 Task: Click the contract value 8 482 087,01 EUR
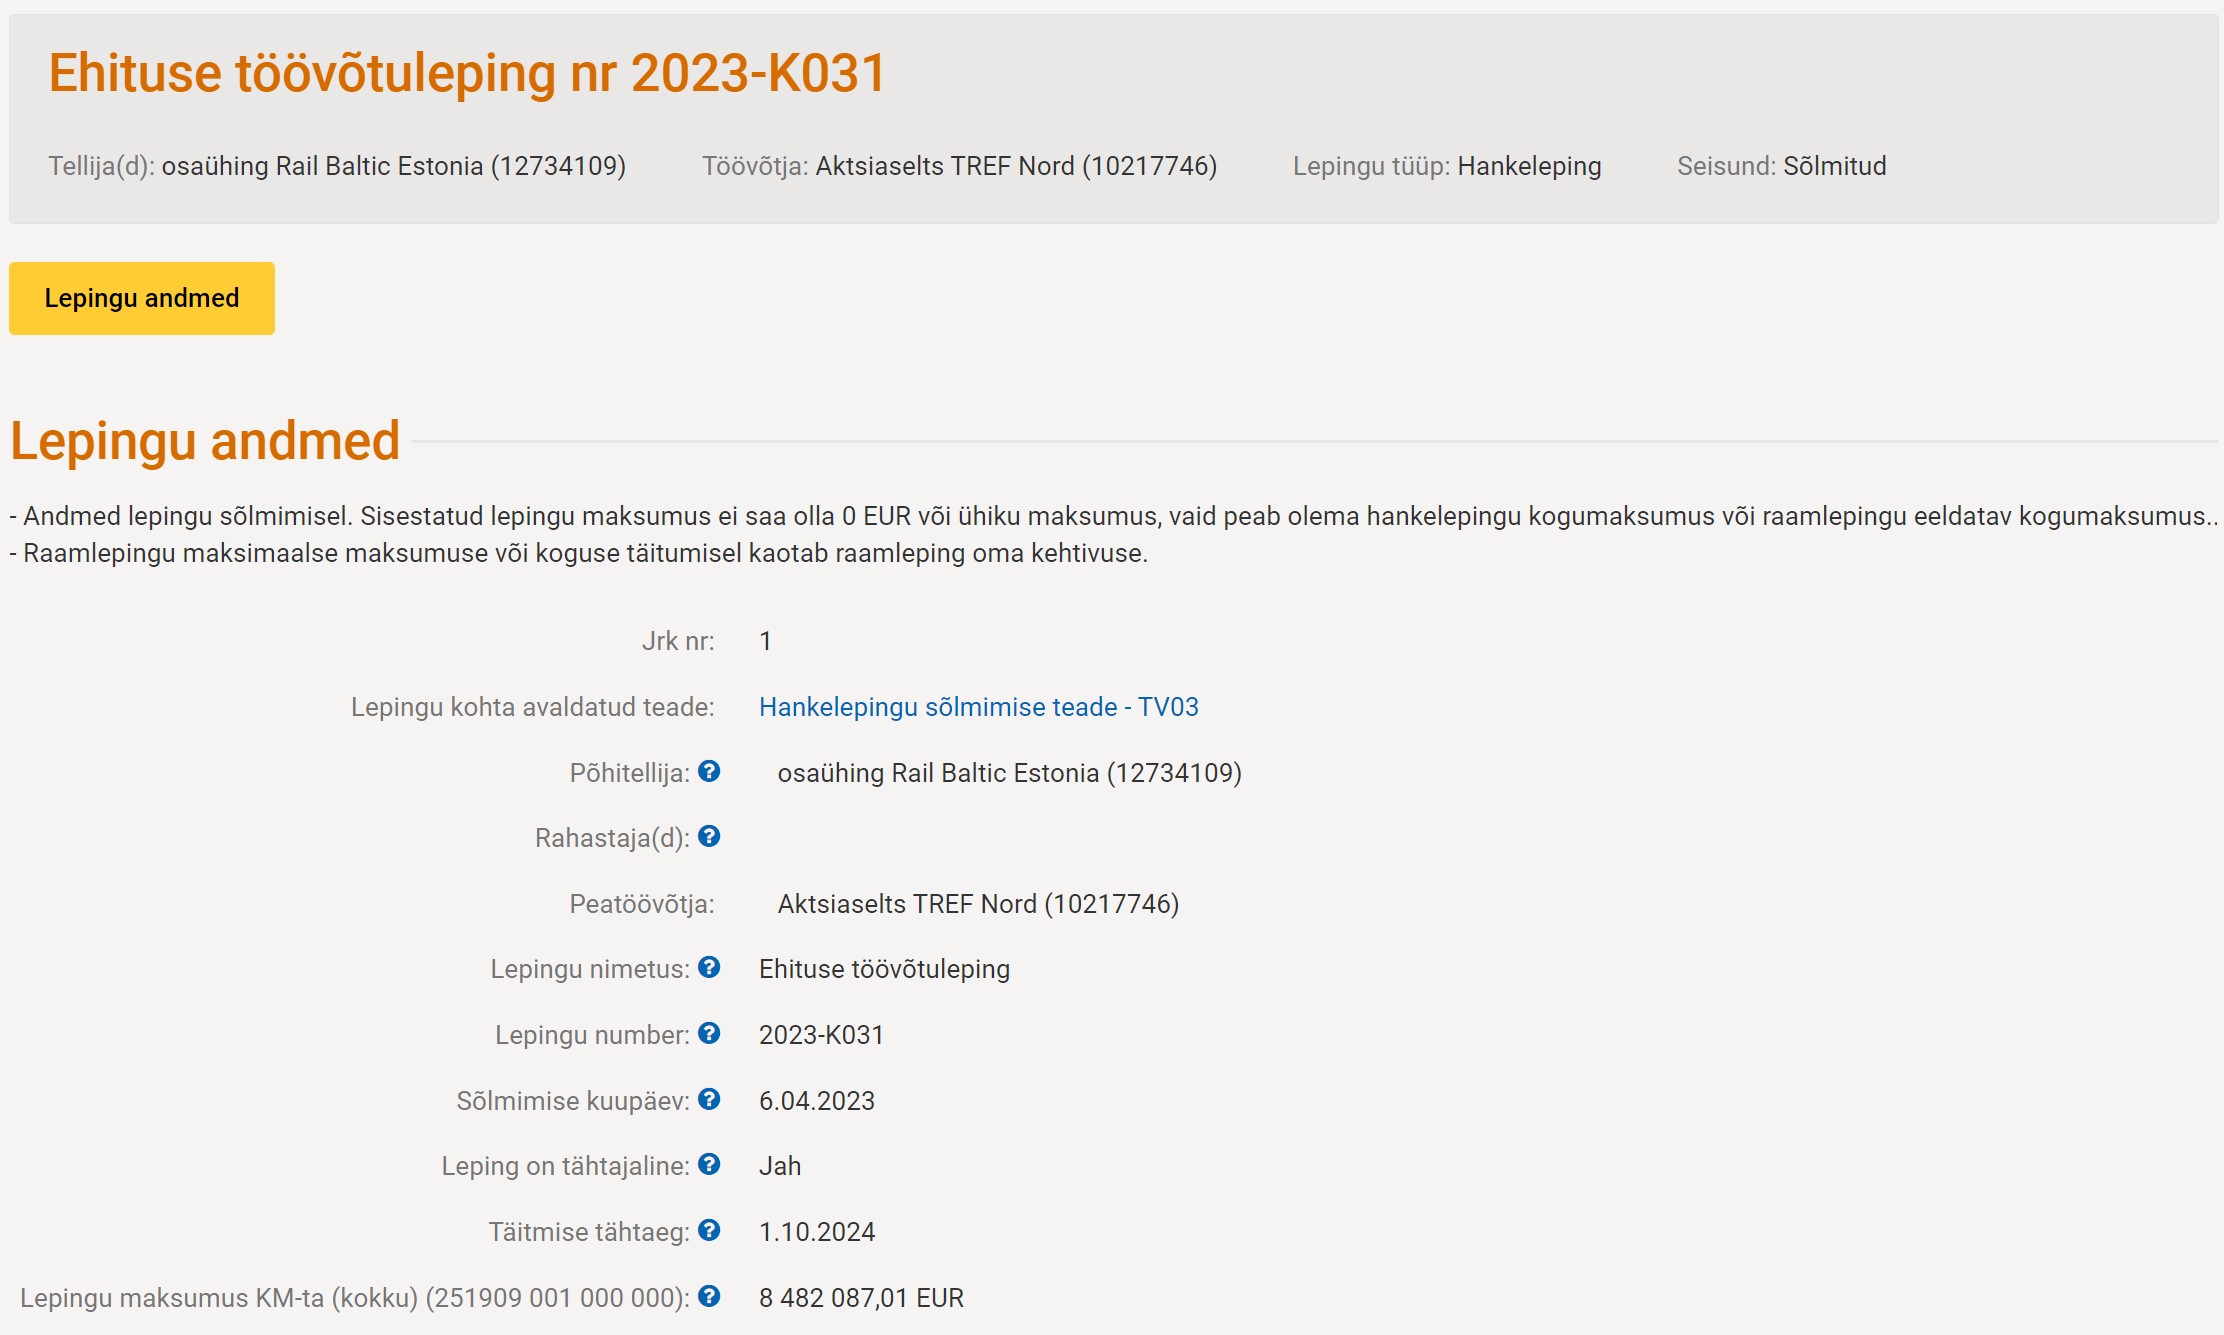pyautogui.click(x=861, y=1298)
